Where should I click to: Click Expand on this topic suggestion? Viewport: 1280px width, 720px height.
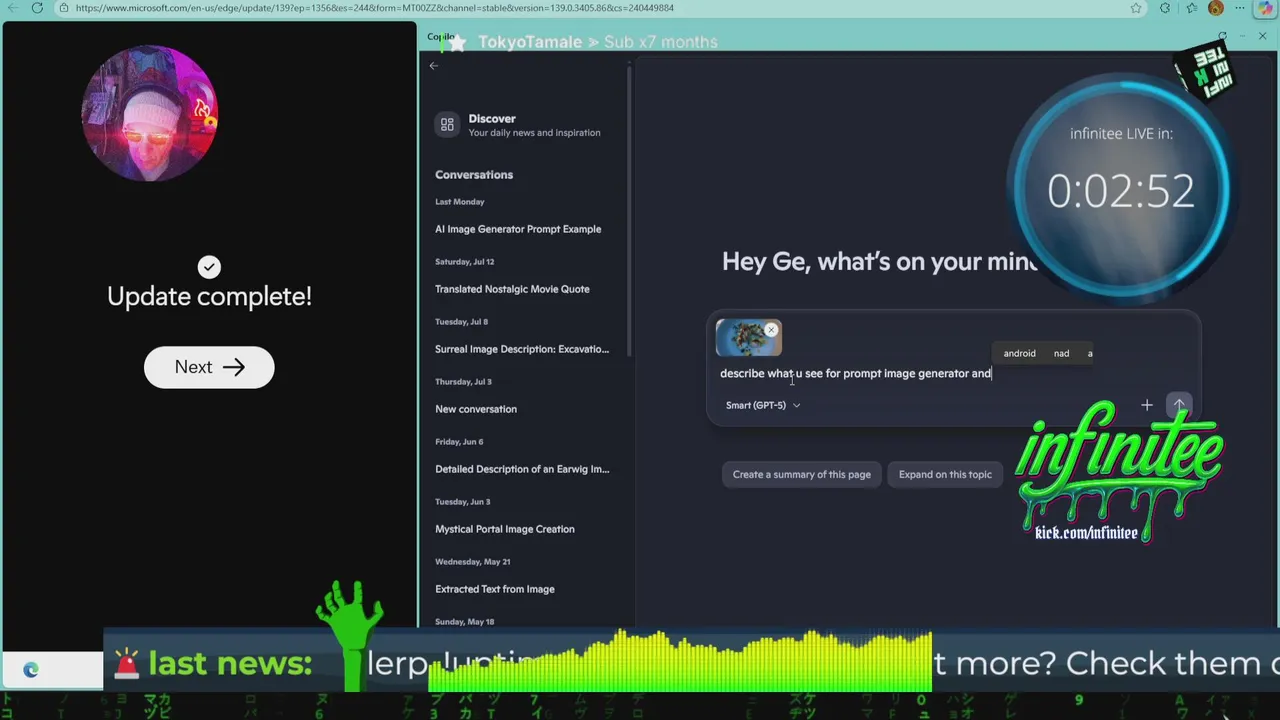pos(945,475)
